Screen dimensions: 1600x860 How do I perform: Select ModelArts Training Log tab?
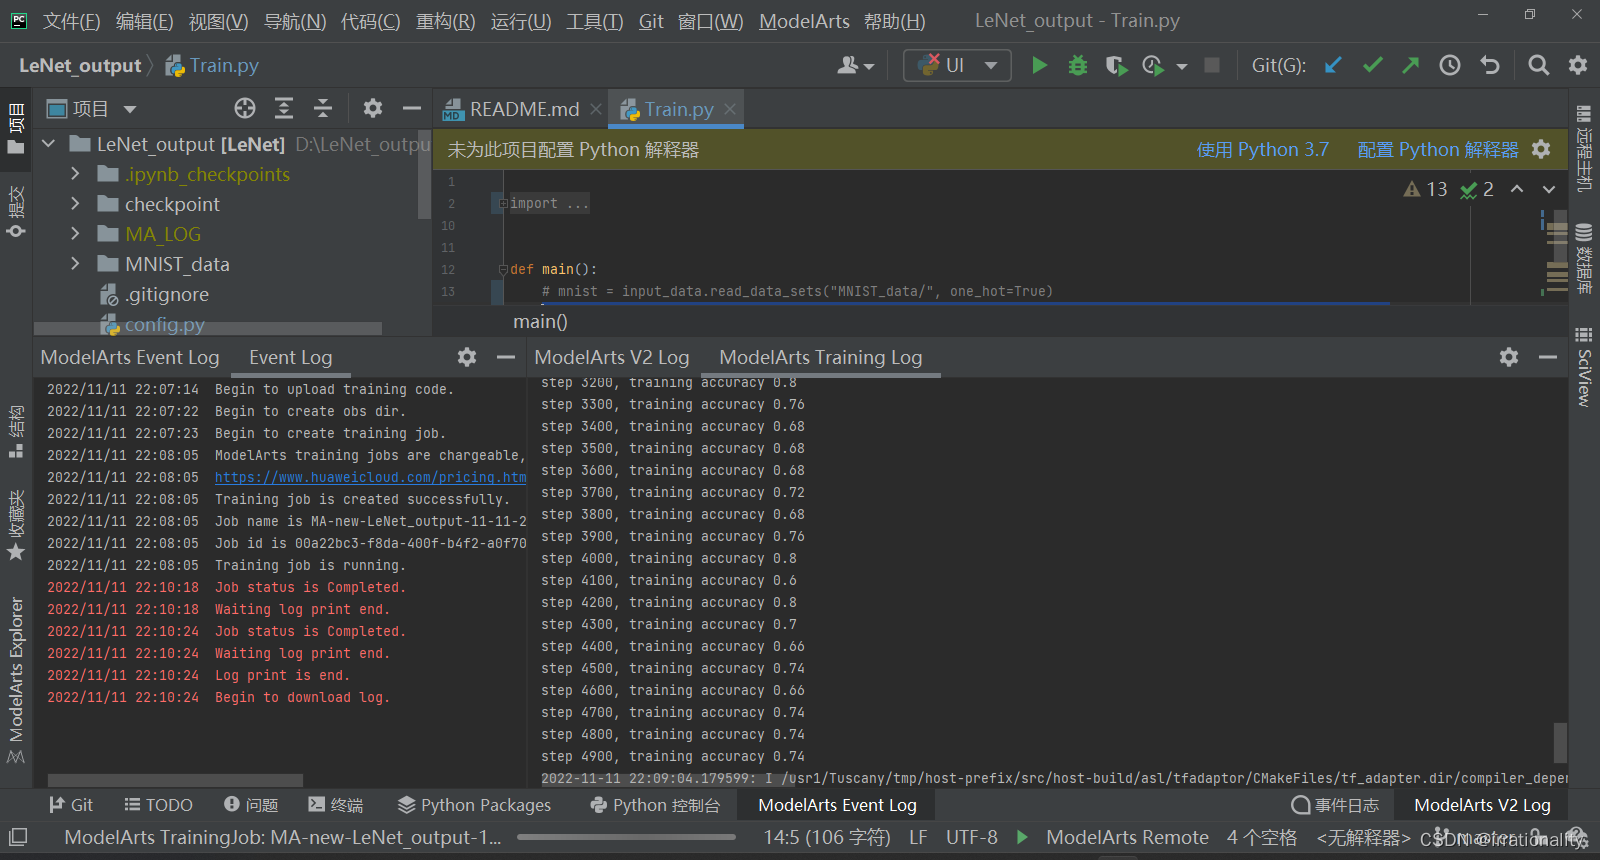(x=821, y=357)
